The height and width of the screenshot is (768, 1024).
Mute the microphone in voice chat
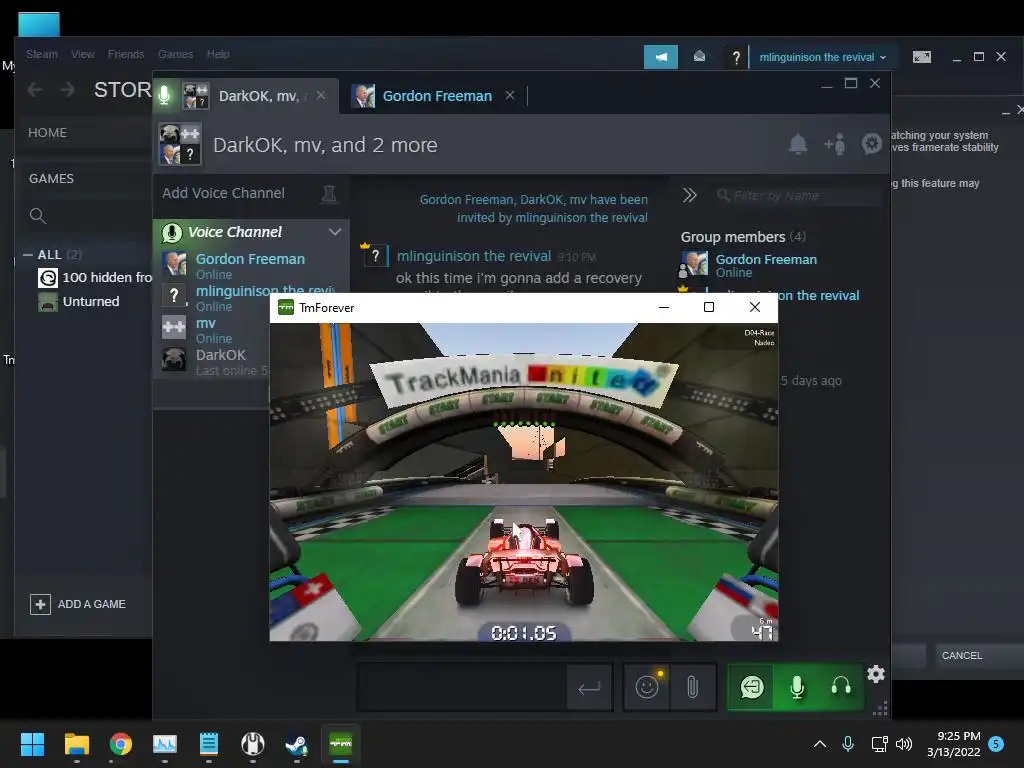click(x=797, y=687)
